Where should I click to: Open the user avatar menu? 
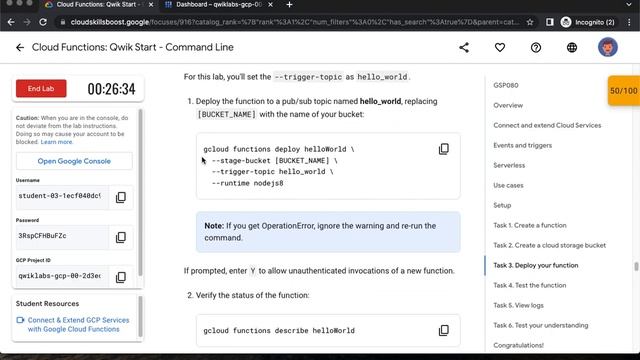(x=608, y=47)
